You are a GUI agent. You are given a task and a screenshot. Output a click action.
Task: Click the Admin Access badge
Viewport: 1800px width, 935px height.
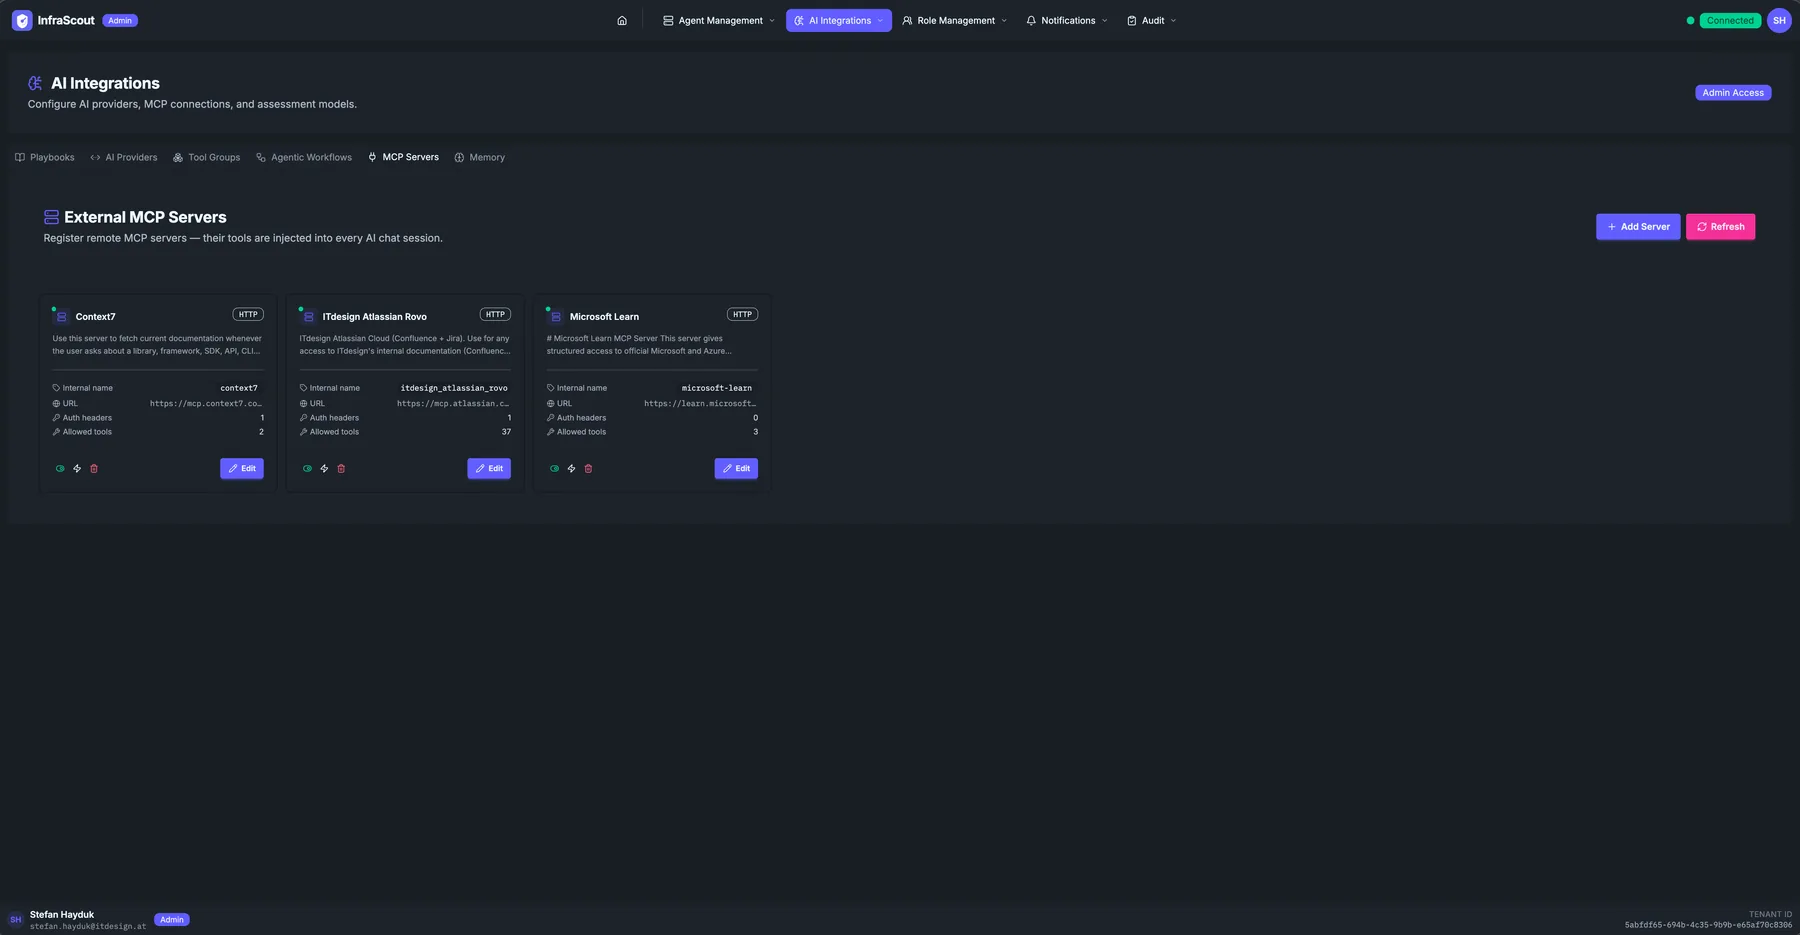click(x=1733, y=92)
